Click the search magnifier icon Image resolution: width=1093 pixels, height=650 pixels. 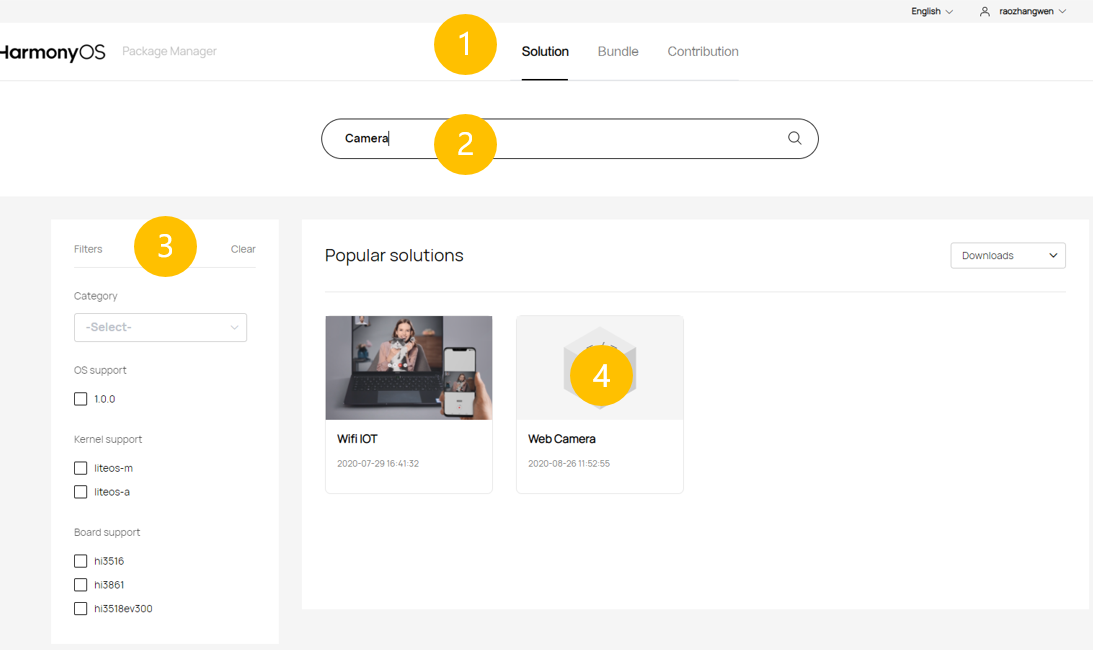click(794, 138)
